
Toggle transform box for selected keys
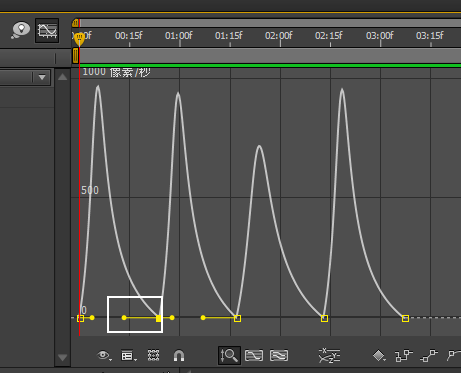[153, 356]
